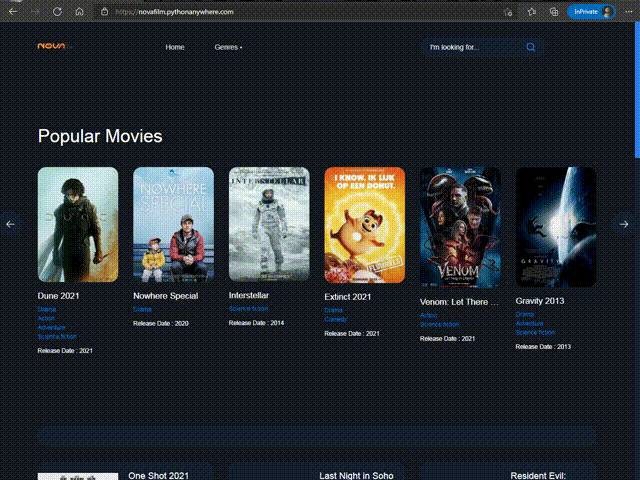Select Adventure genre under Dune 2021
This screenshot has width=640, height=480.
[x=51, y=327]
